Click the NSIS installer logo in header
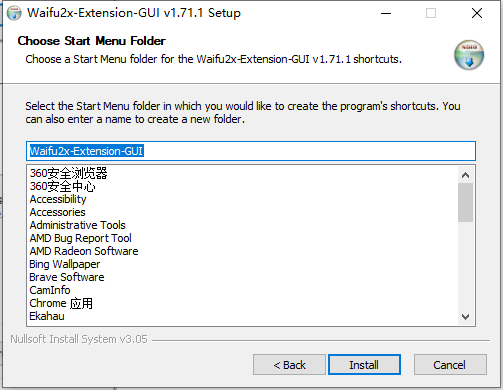Screen dimensions: 503x390 coord(469,55)
